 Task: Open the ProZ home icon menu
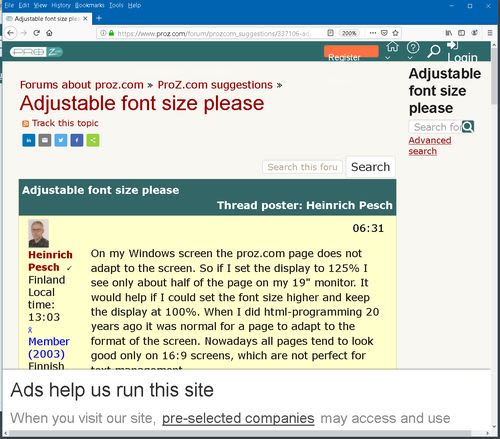(x=392, y=47)
